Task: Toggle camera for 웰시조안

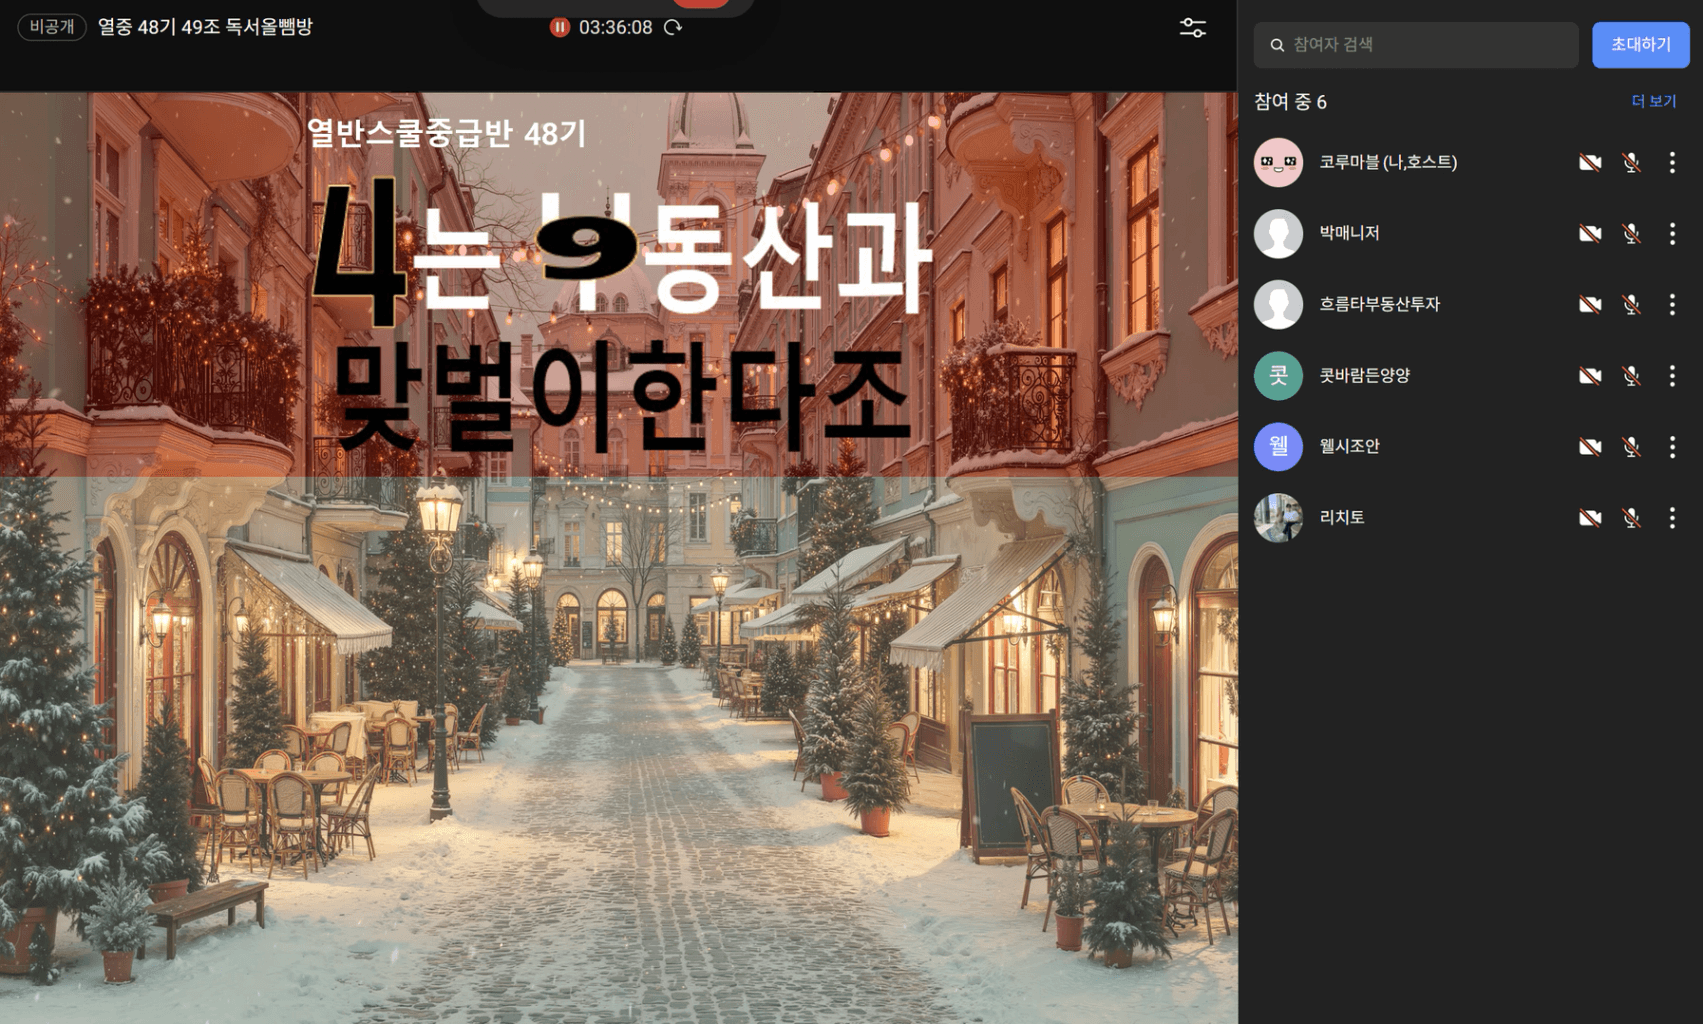Action: [x=1590, y=446]
